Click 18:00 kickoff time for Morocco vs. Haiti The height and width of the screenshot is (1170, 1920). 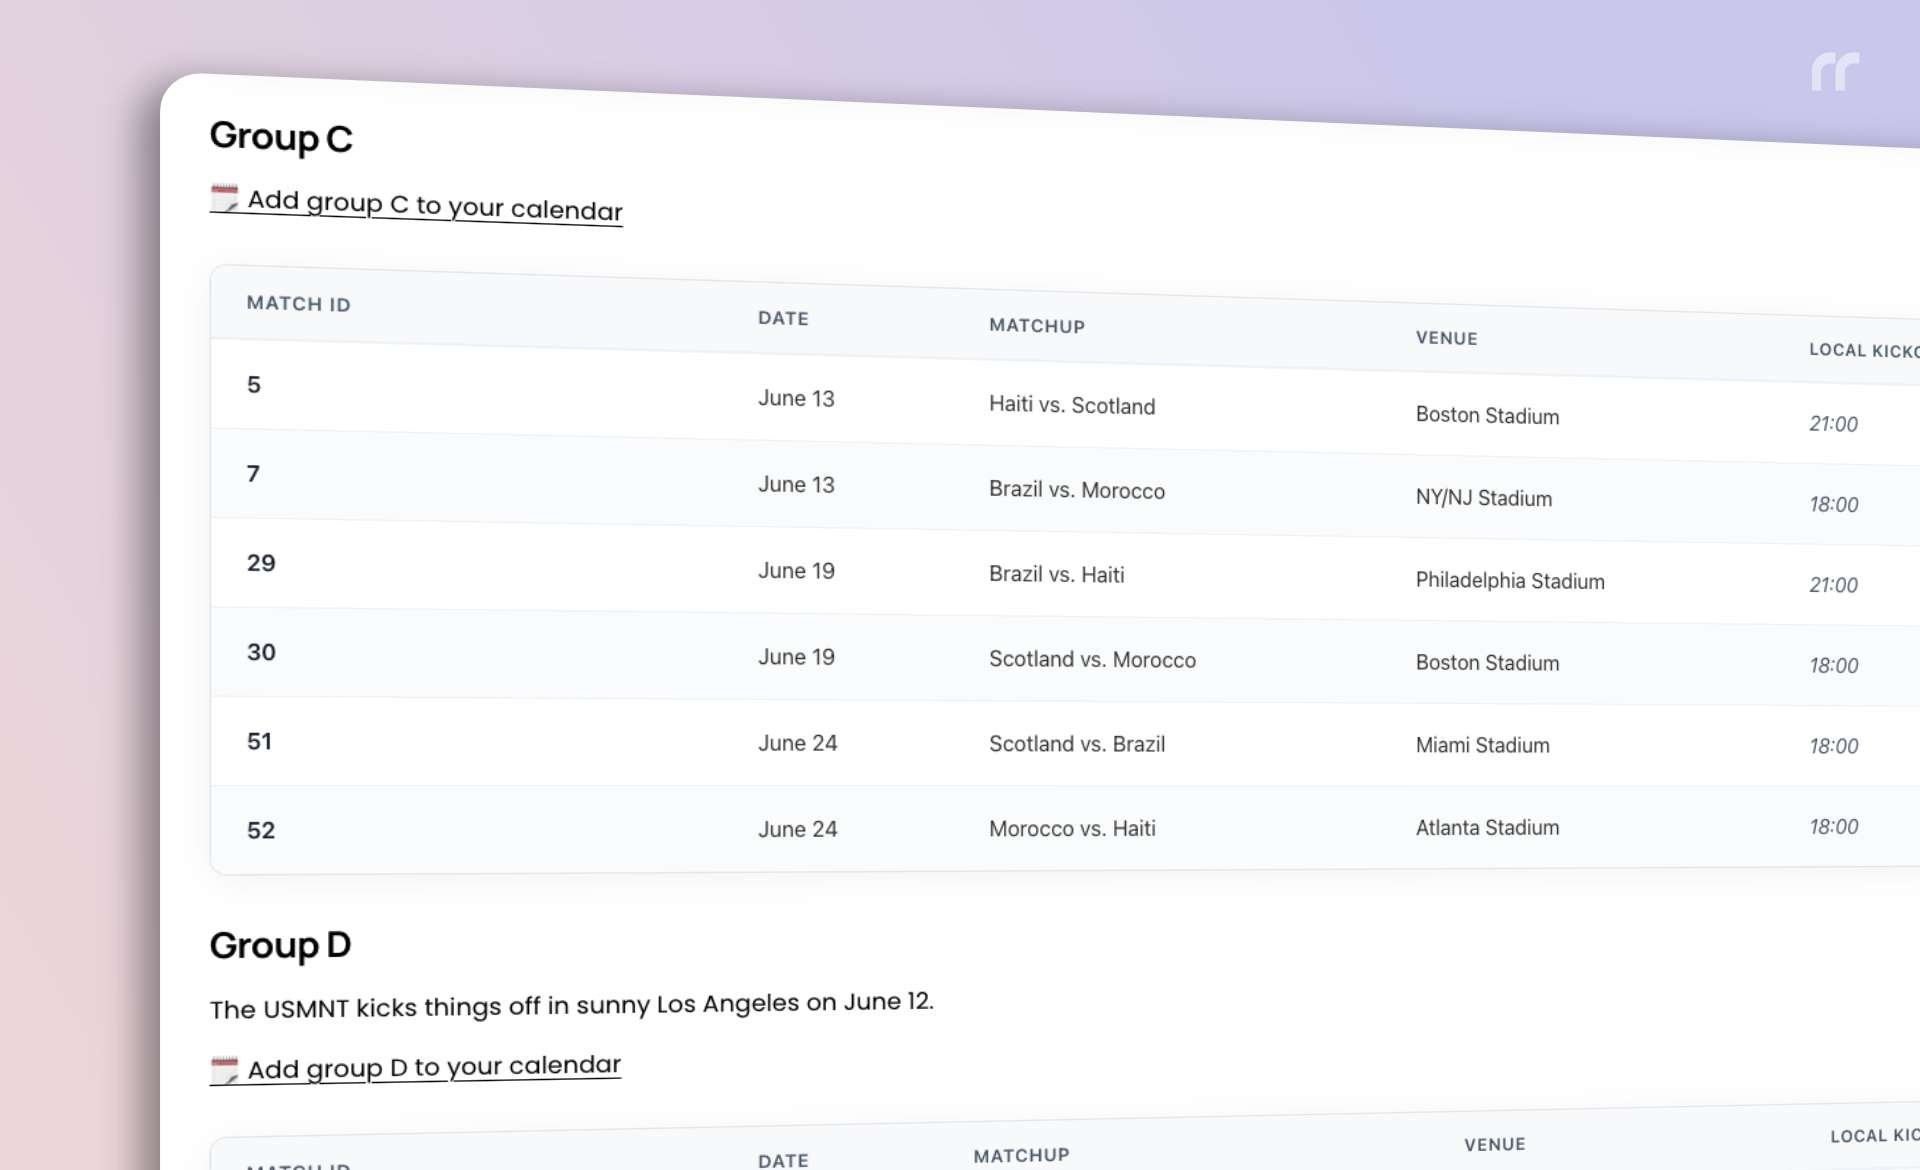pyautogui.click(x=1833, y=827)
